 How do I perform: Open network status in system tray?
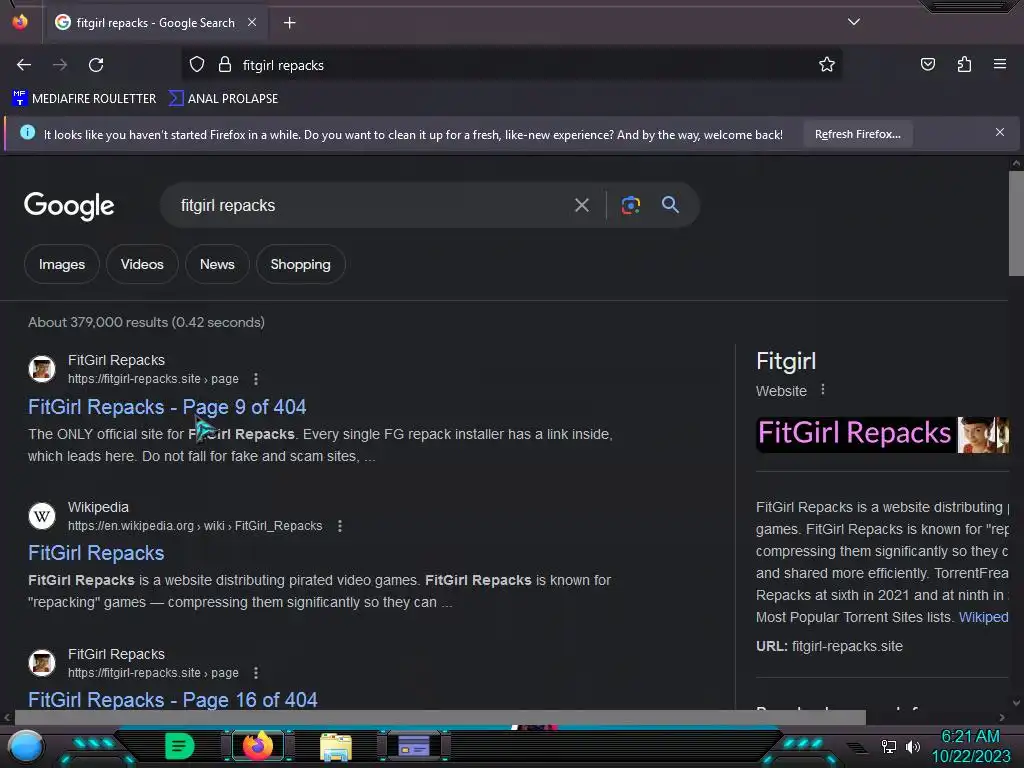tap(888, 746)
